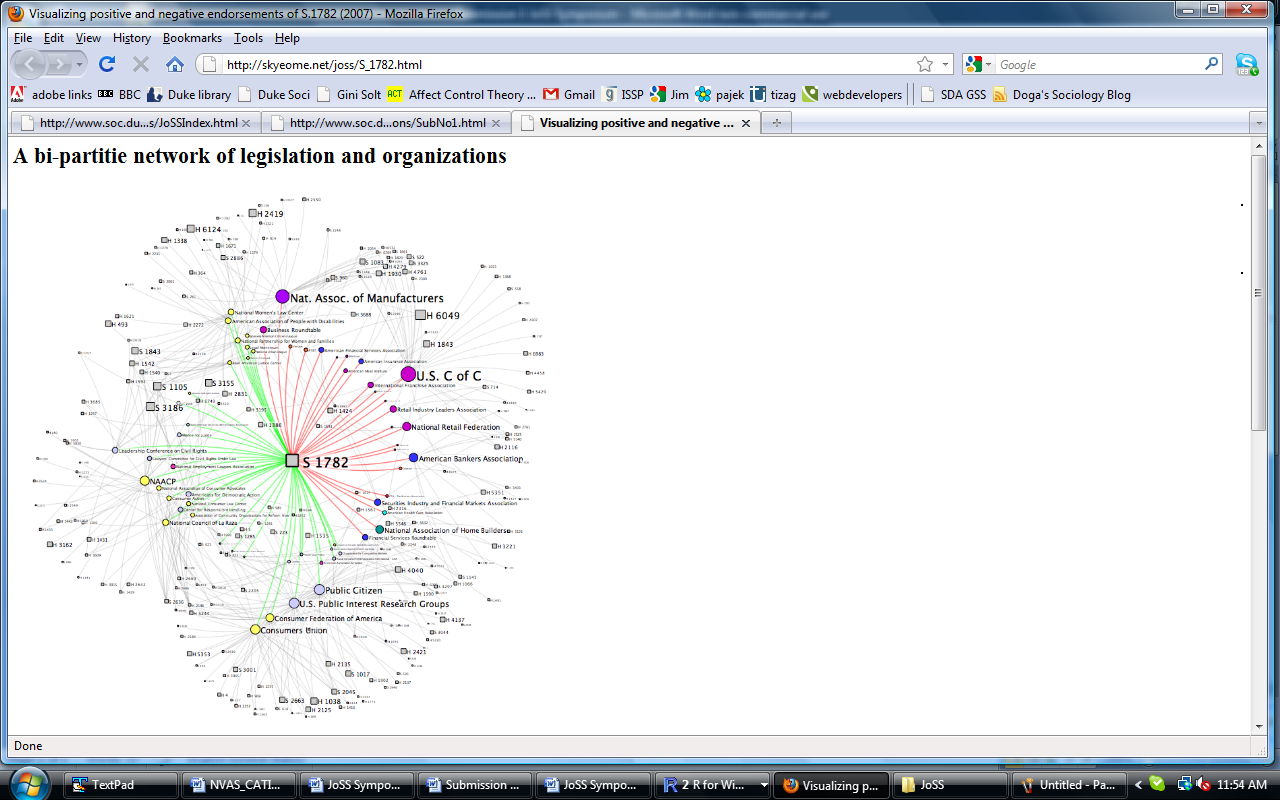
Task: Open the Help menu
Action: 287,38
